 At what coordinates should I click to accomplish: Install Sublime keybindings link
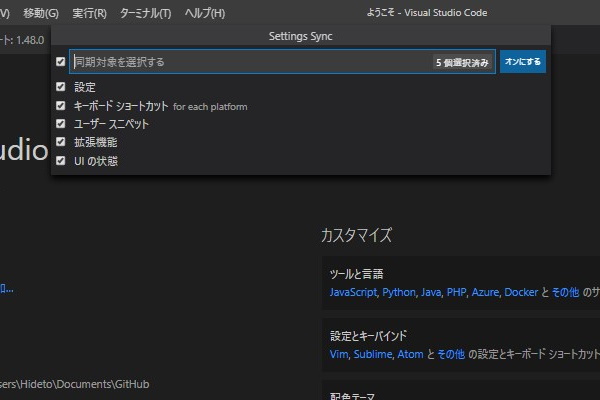coord(373,354)
